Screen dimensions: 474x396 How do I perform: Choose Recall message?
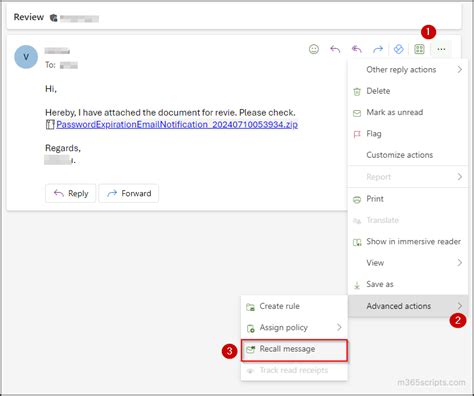[294, 350]
